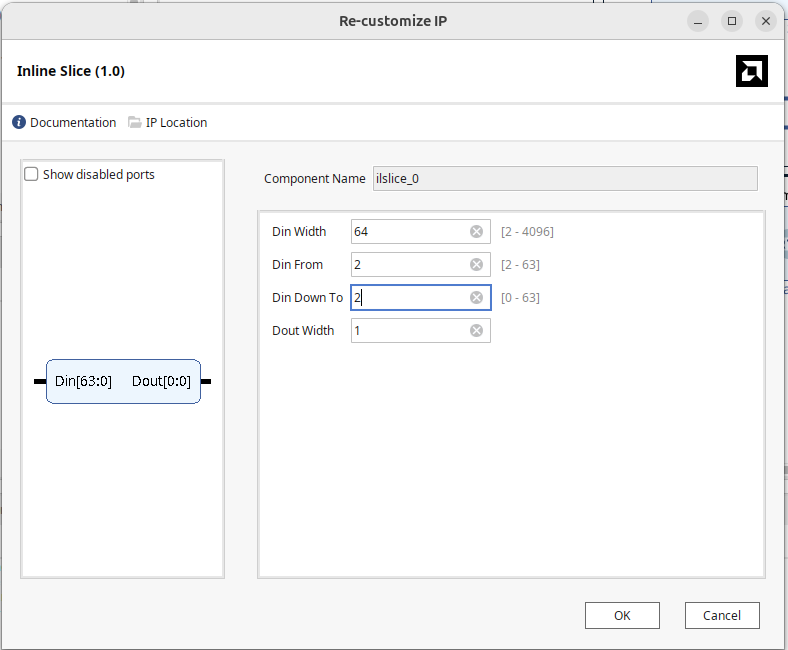Click the Documentation info icon
Viewport: 788px width, 650px height.
coord(19,123)
